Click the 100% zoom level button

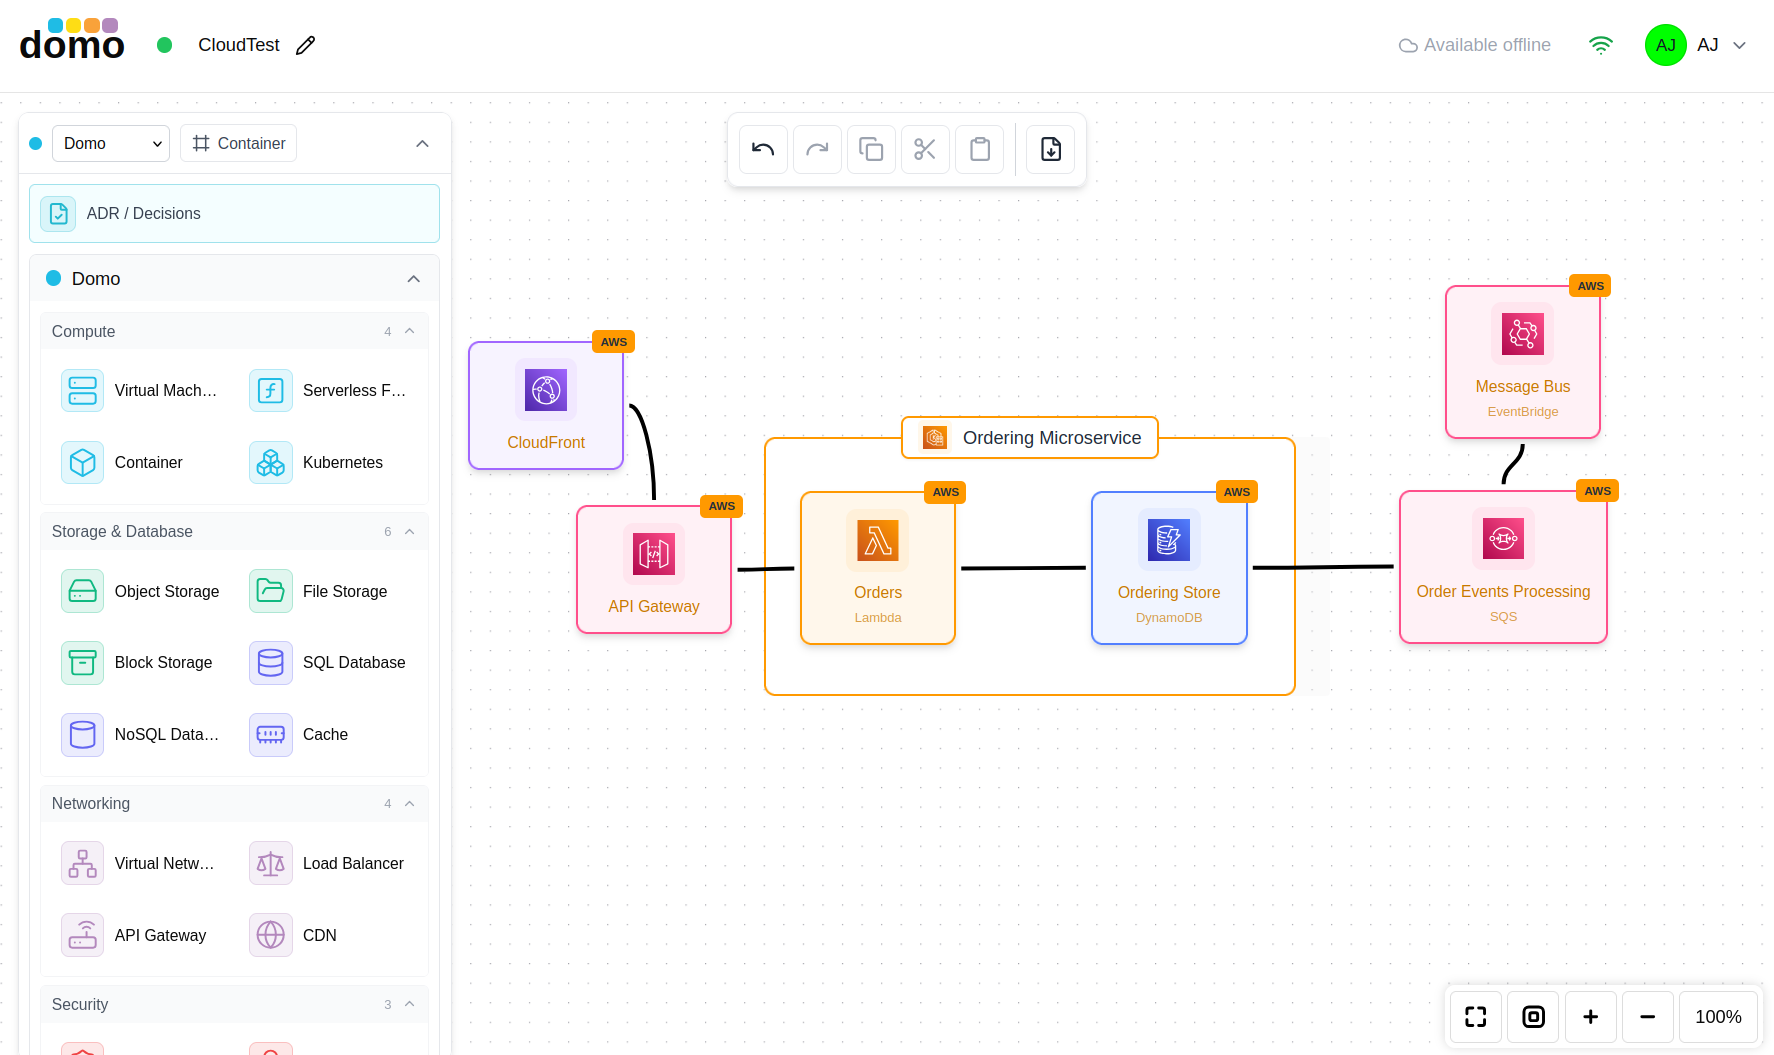click(x=1719, y=1017)
